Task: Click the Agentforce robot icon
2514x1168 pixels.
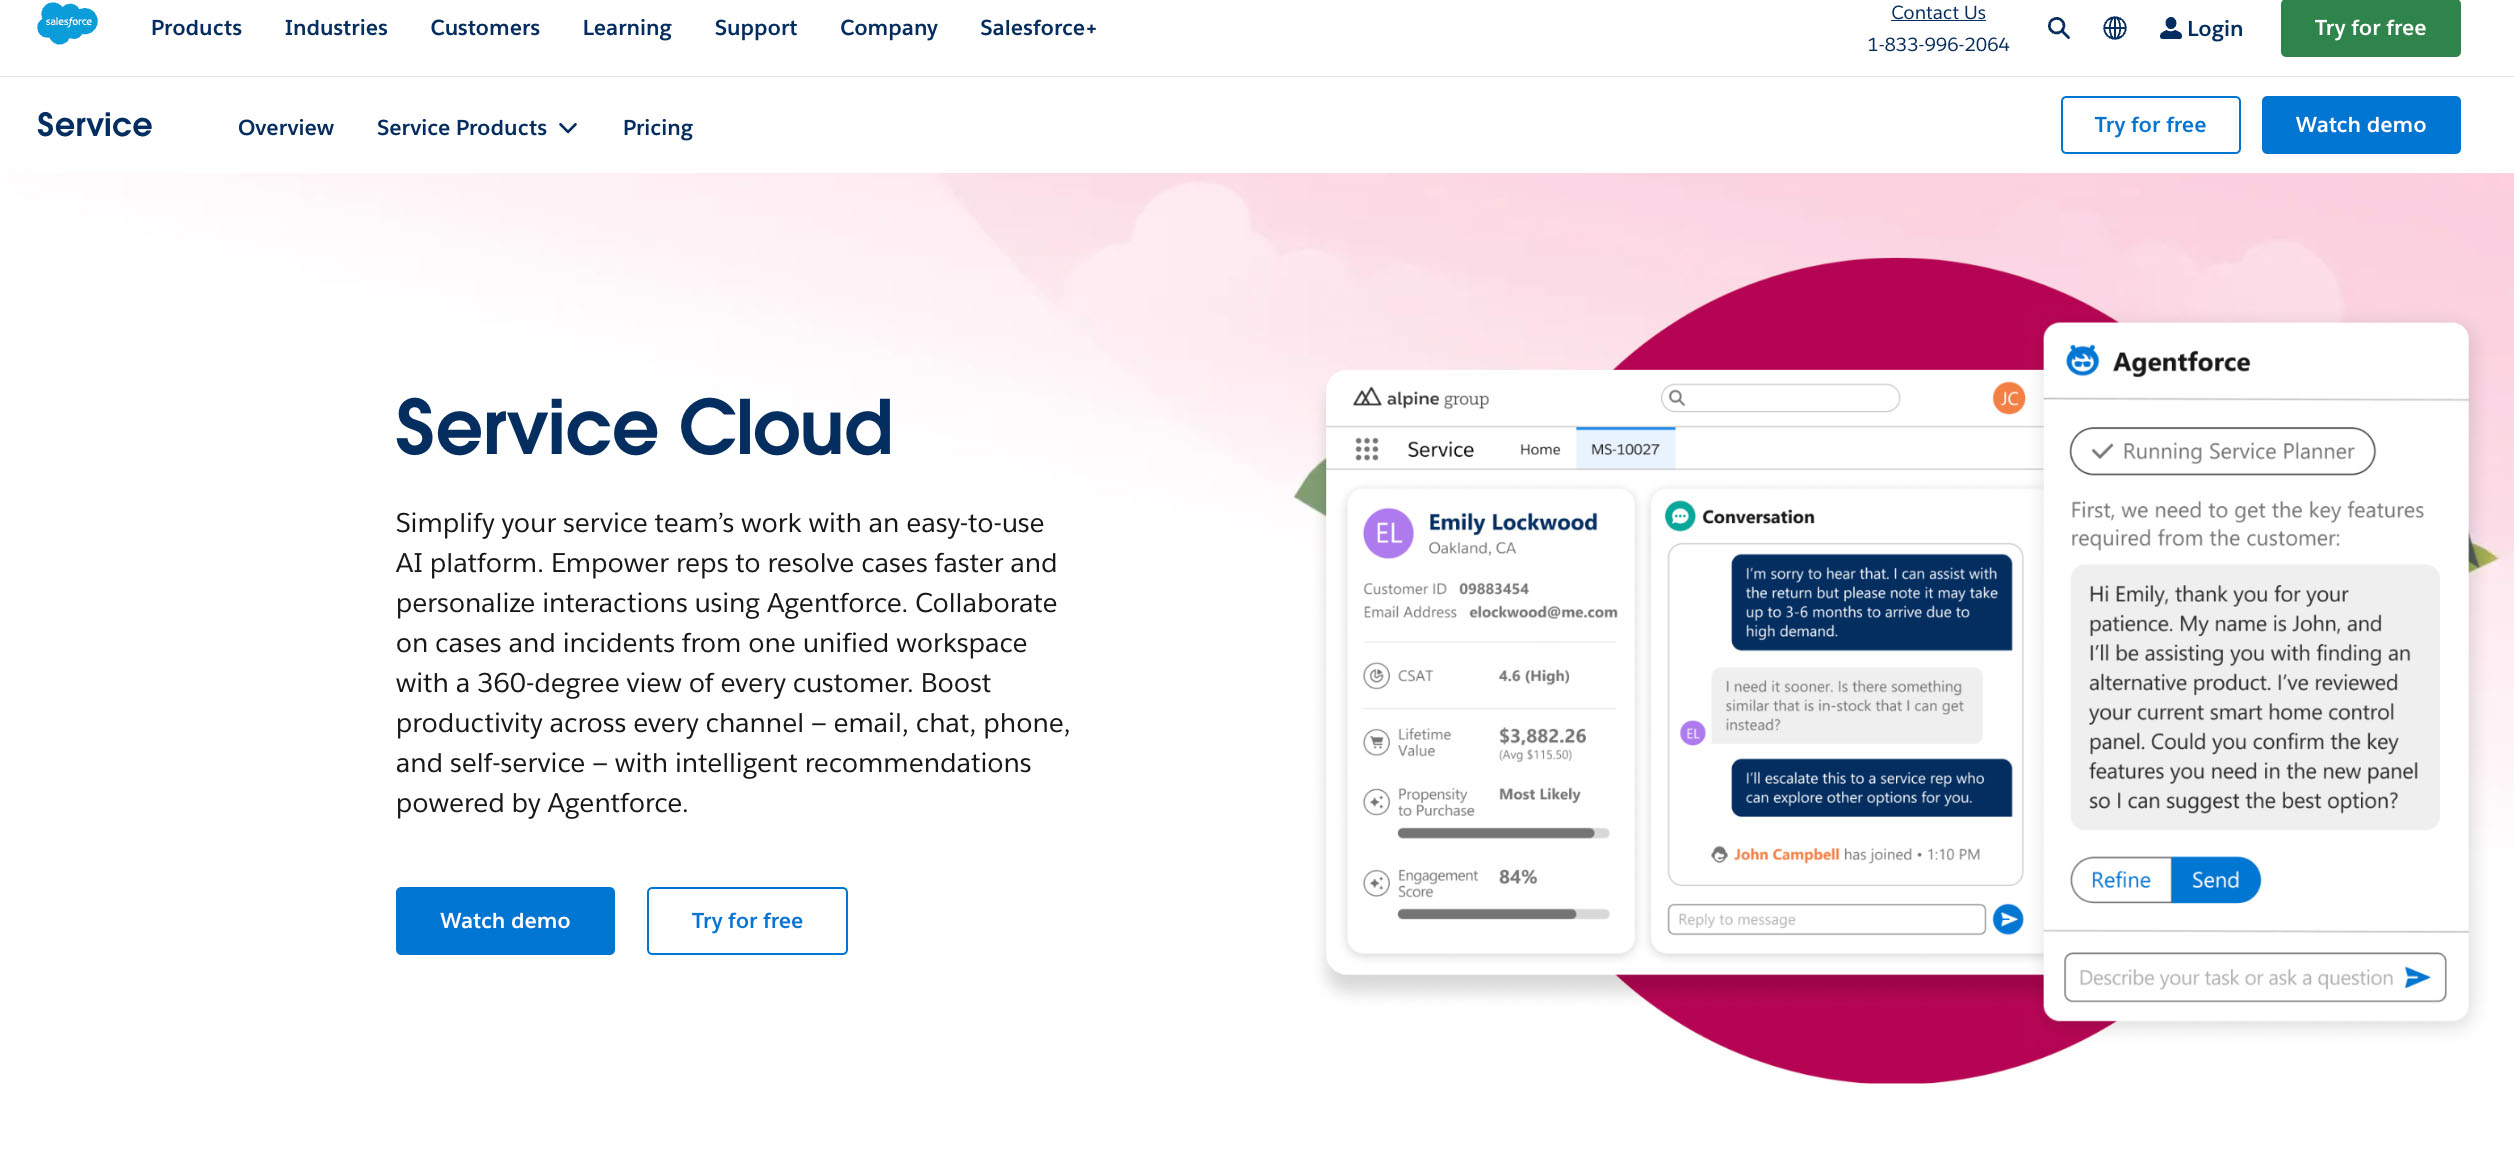Action: [2082, 360]
